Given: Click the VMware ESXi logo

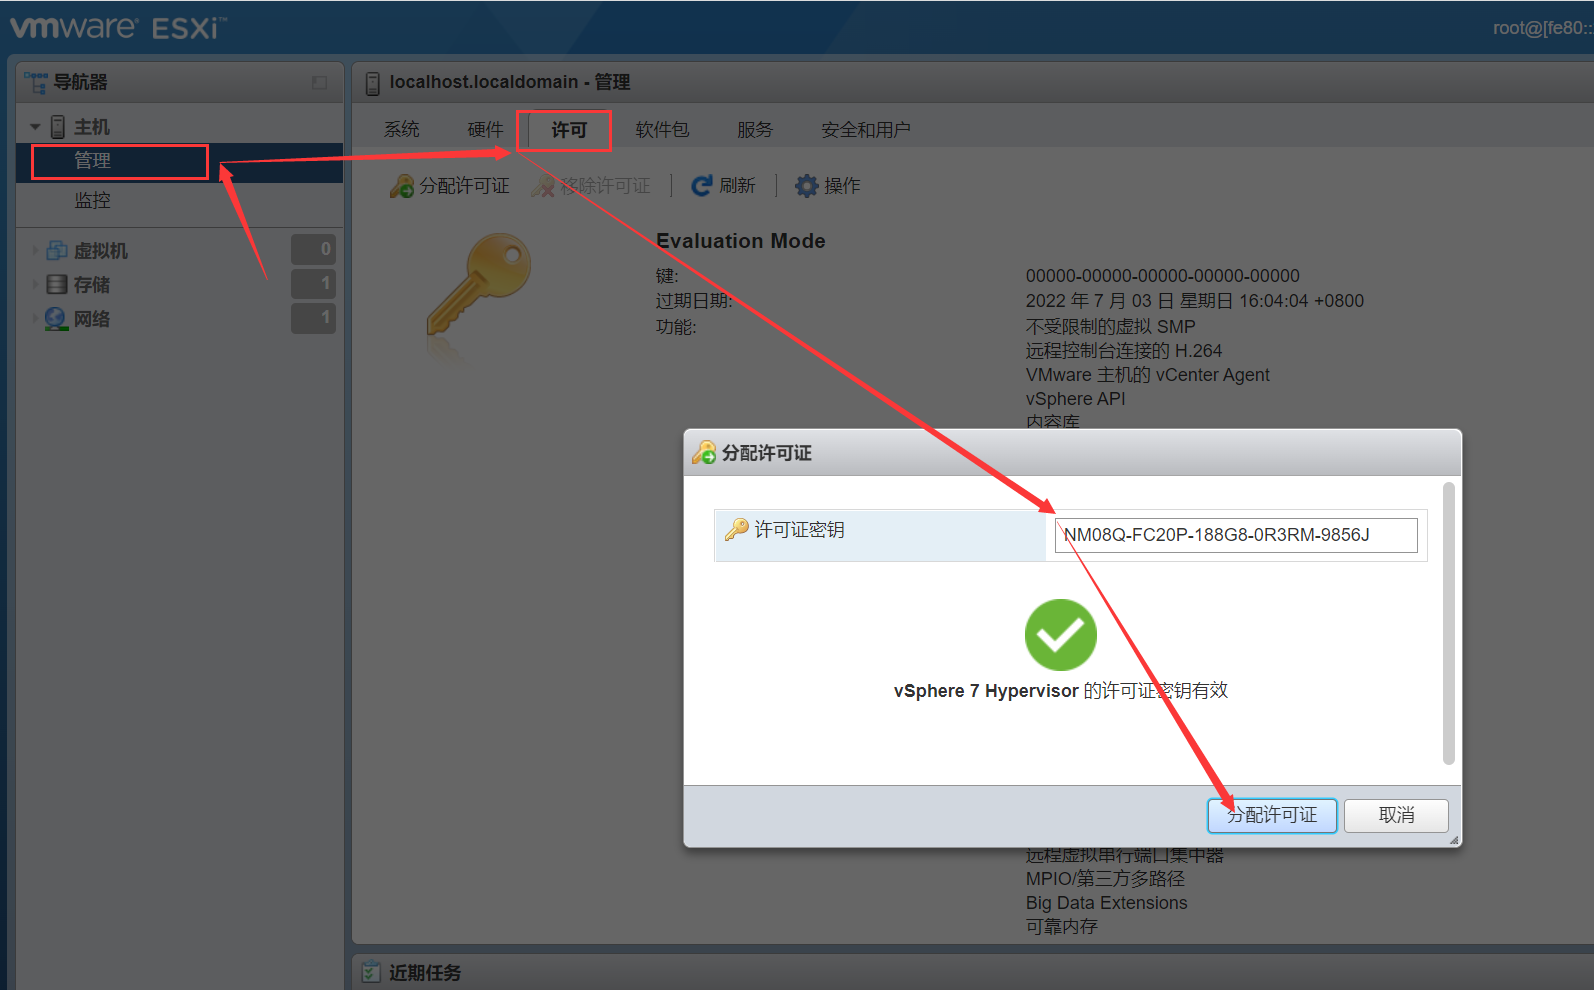Looking at the screenshot, I should coord(118,27).
